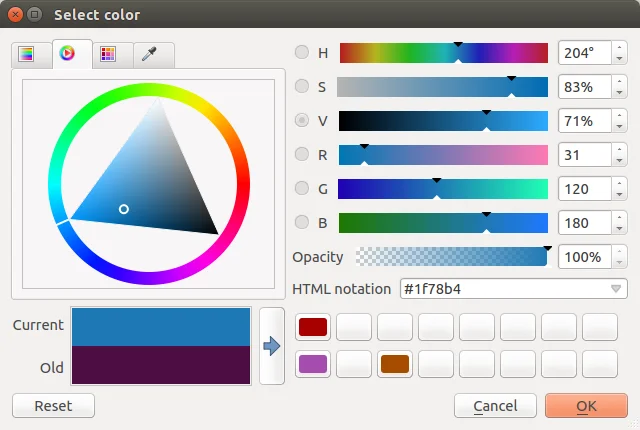Pick the purple custom color swatch
The height and width of the screenshot is (430, 640).
coord(313,364)
